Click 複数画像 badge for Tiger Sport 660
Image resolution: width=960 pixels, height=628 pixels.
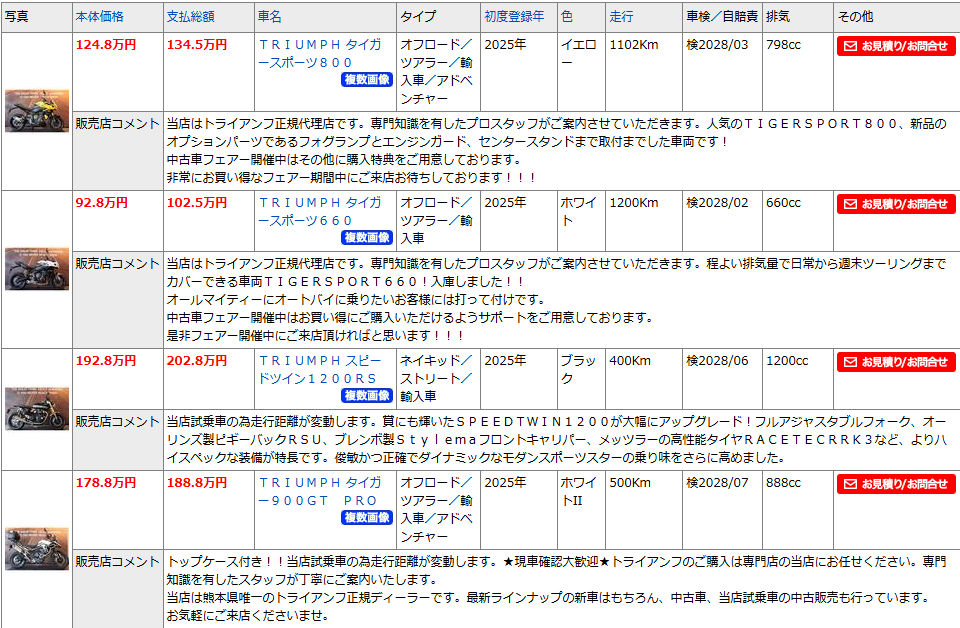pyautogui.click(x=366, y=238)
